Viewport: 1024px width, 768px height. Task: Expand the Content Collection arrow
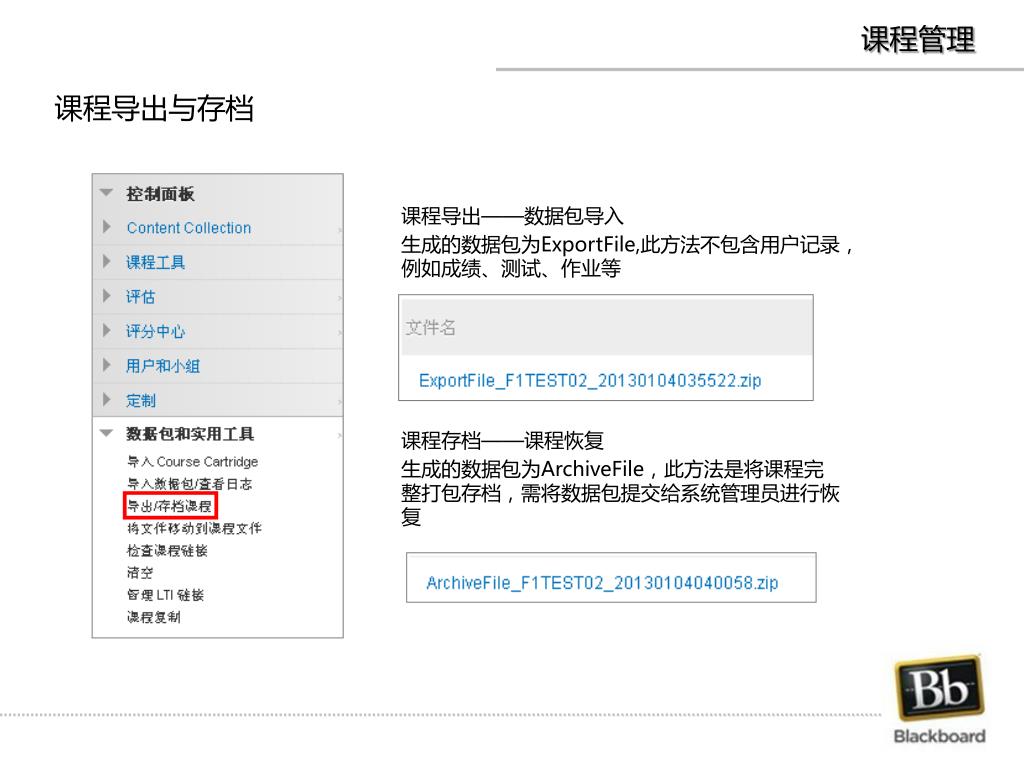[106, 227]
